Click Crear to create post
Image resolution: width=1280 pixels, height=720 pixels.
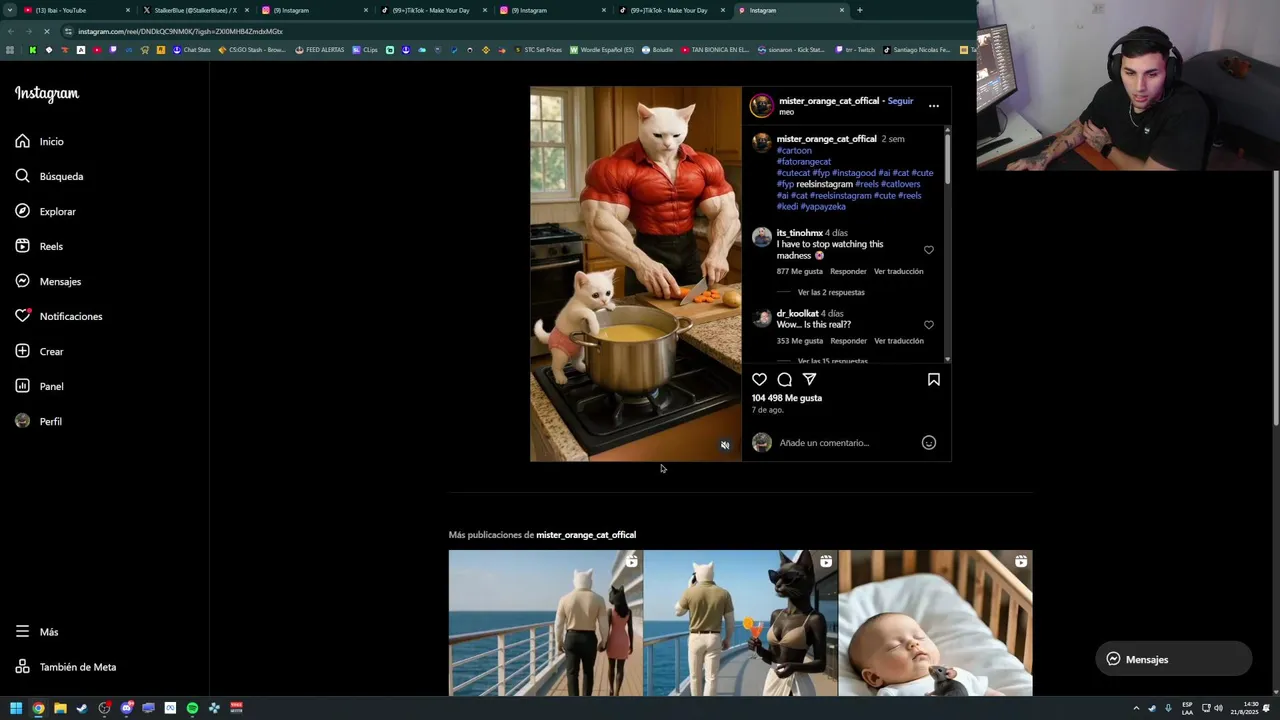39,351
